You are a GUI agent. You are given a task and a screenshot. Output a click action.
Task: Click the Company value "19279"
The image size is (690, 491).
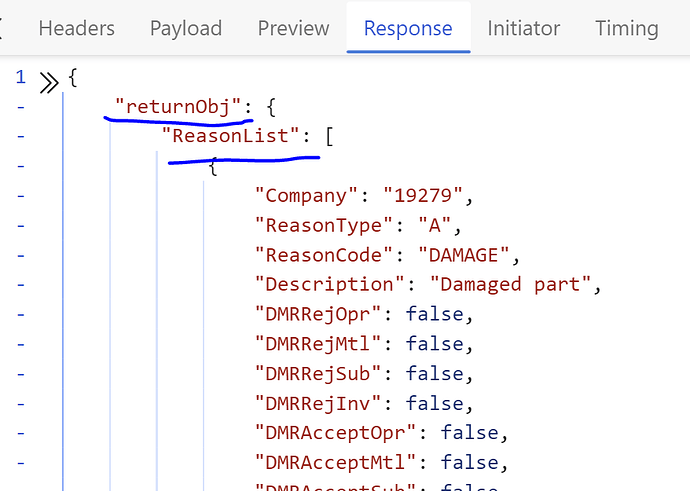tap(420, 195)
